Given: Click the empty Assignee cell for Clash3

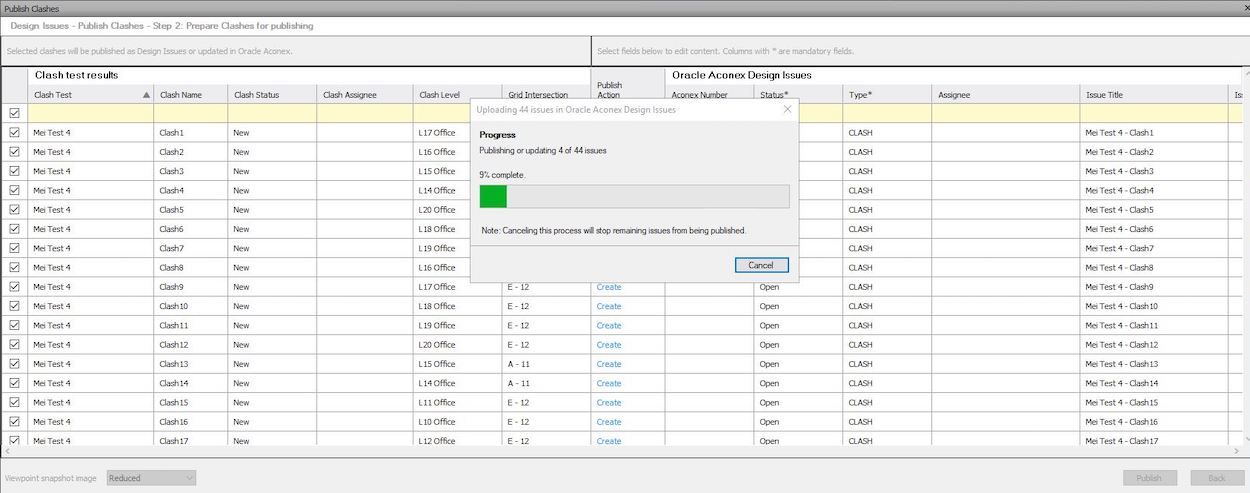Looking at the screenshot, I should click(x=1005, y=171).
